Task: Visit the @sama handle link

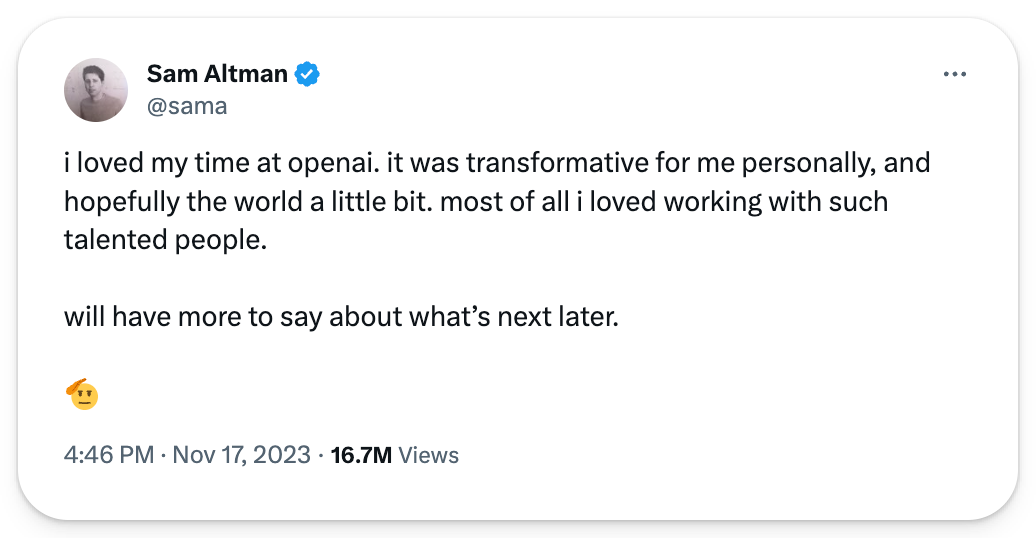Action: click(x=187, y=105)
